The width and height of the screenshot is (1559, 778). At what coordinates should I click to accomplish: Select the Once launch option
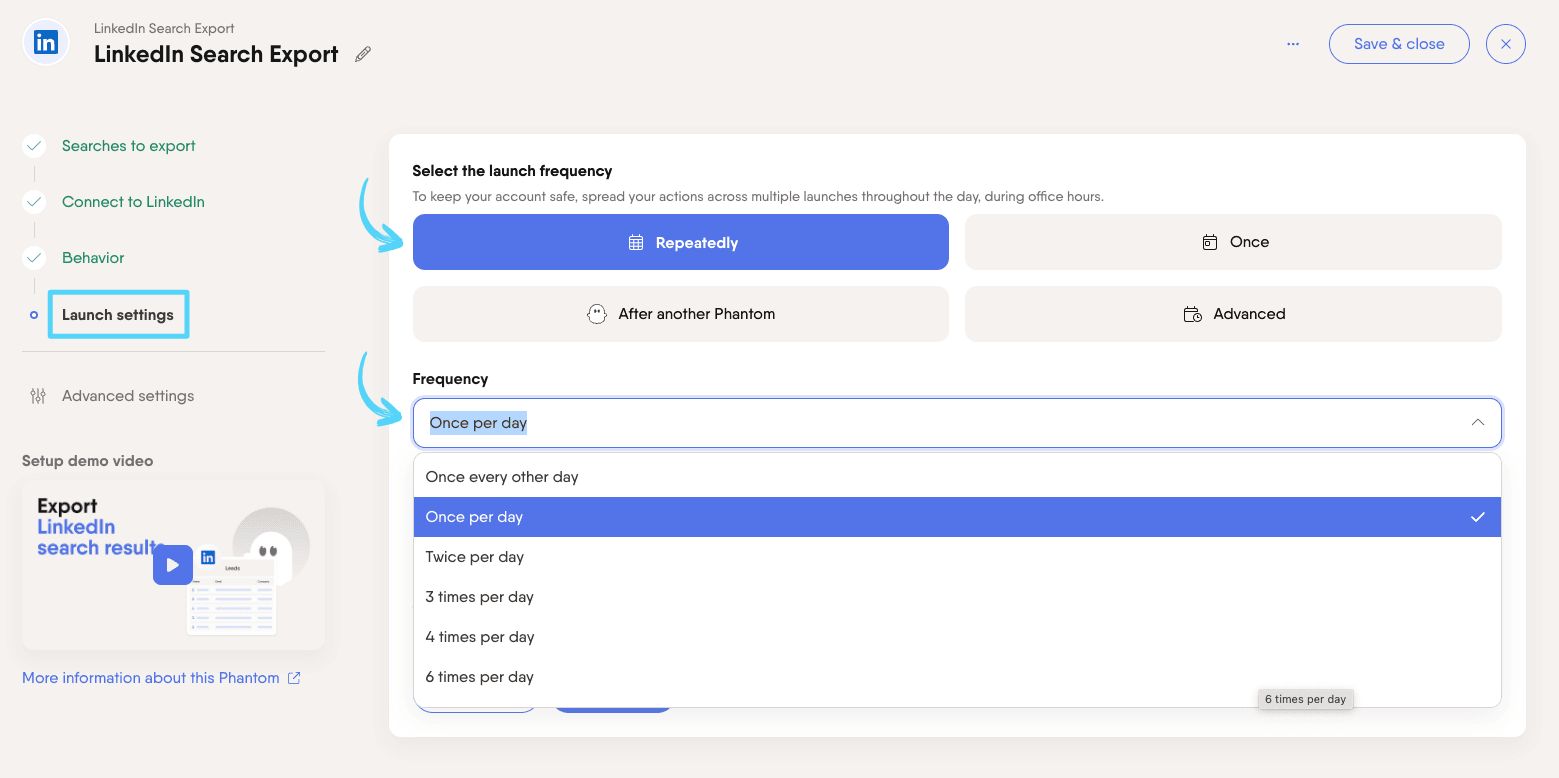[x=1232, y=242]
